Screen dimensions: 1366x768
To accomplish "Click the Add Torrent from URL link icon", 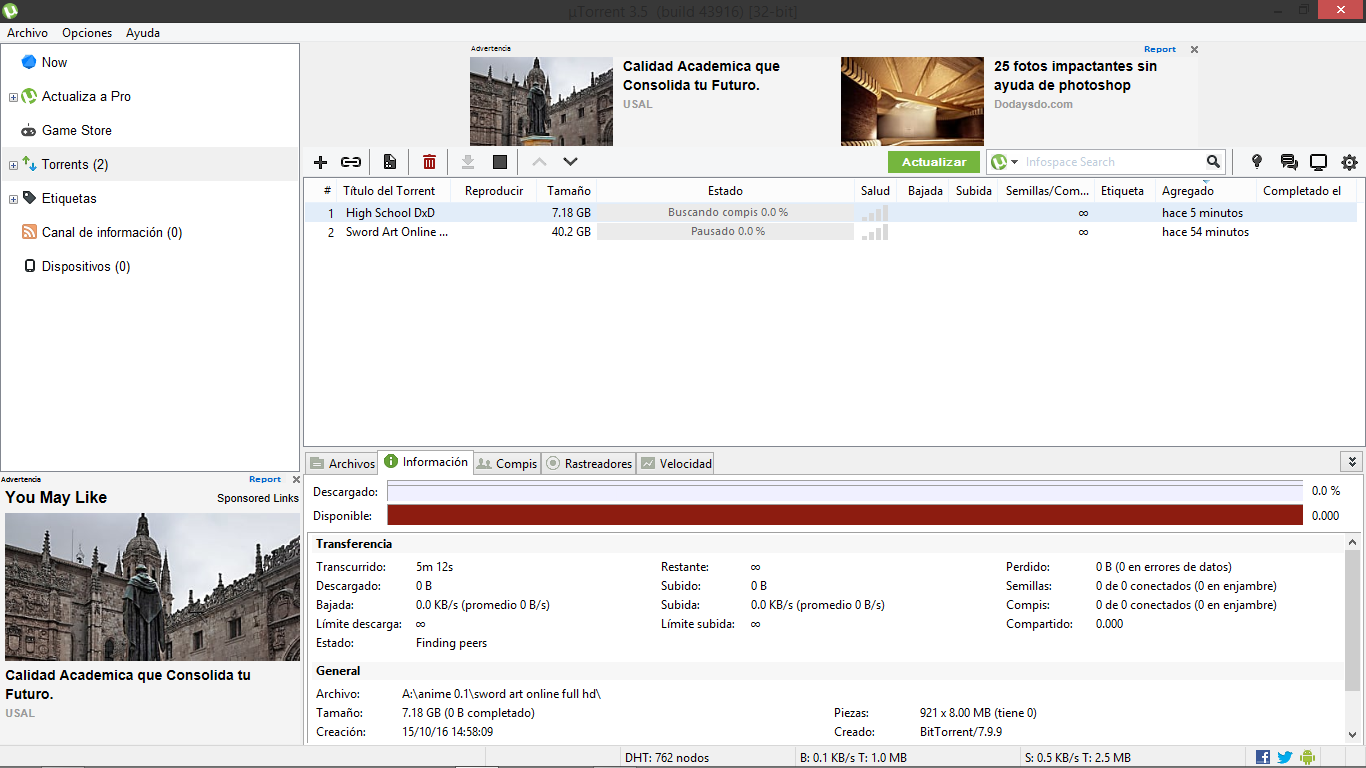I will coord(351,162).
